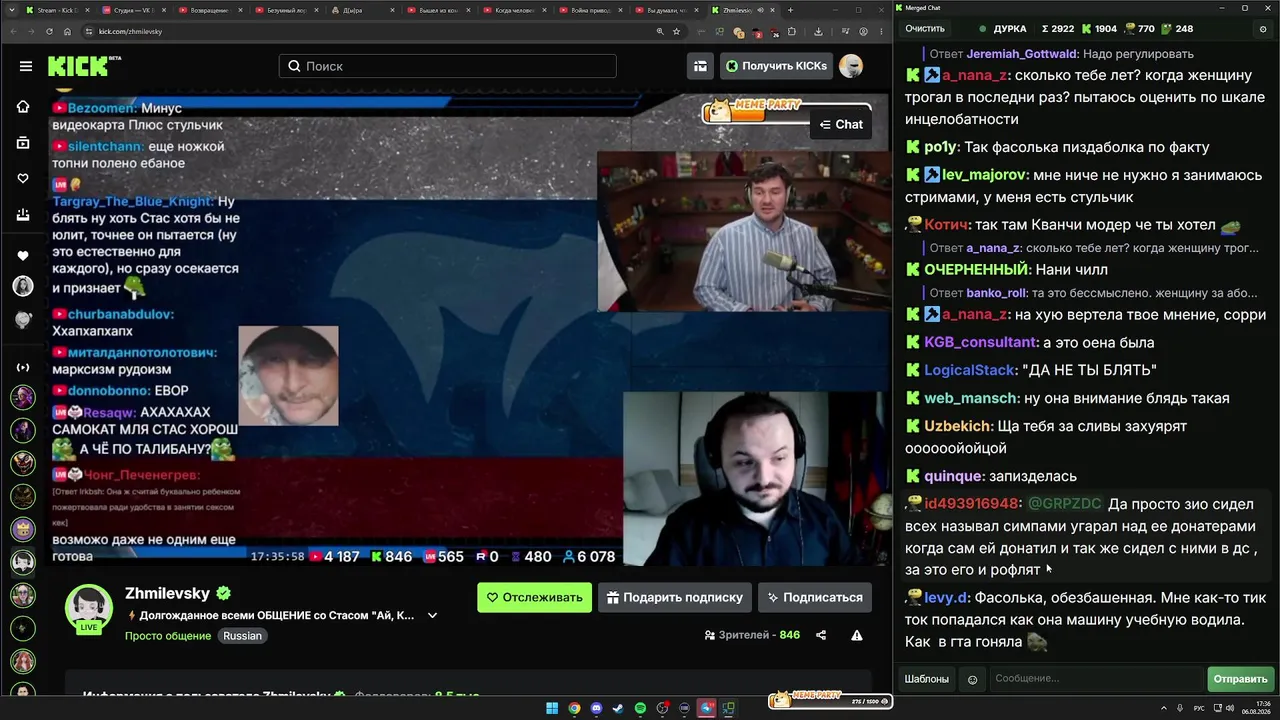Switch to the Безумный лор YouTube tab
The image size is (1280, 720).
coord(286,10)
